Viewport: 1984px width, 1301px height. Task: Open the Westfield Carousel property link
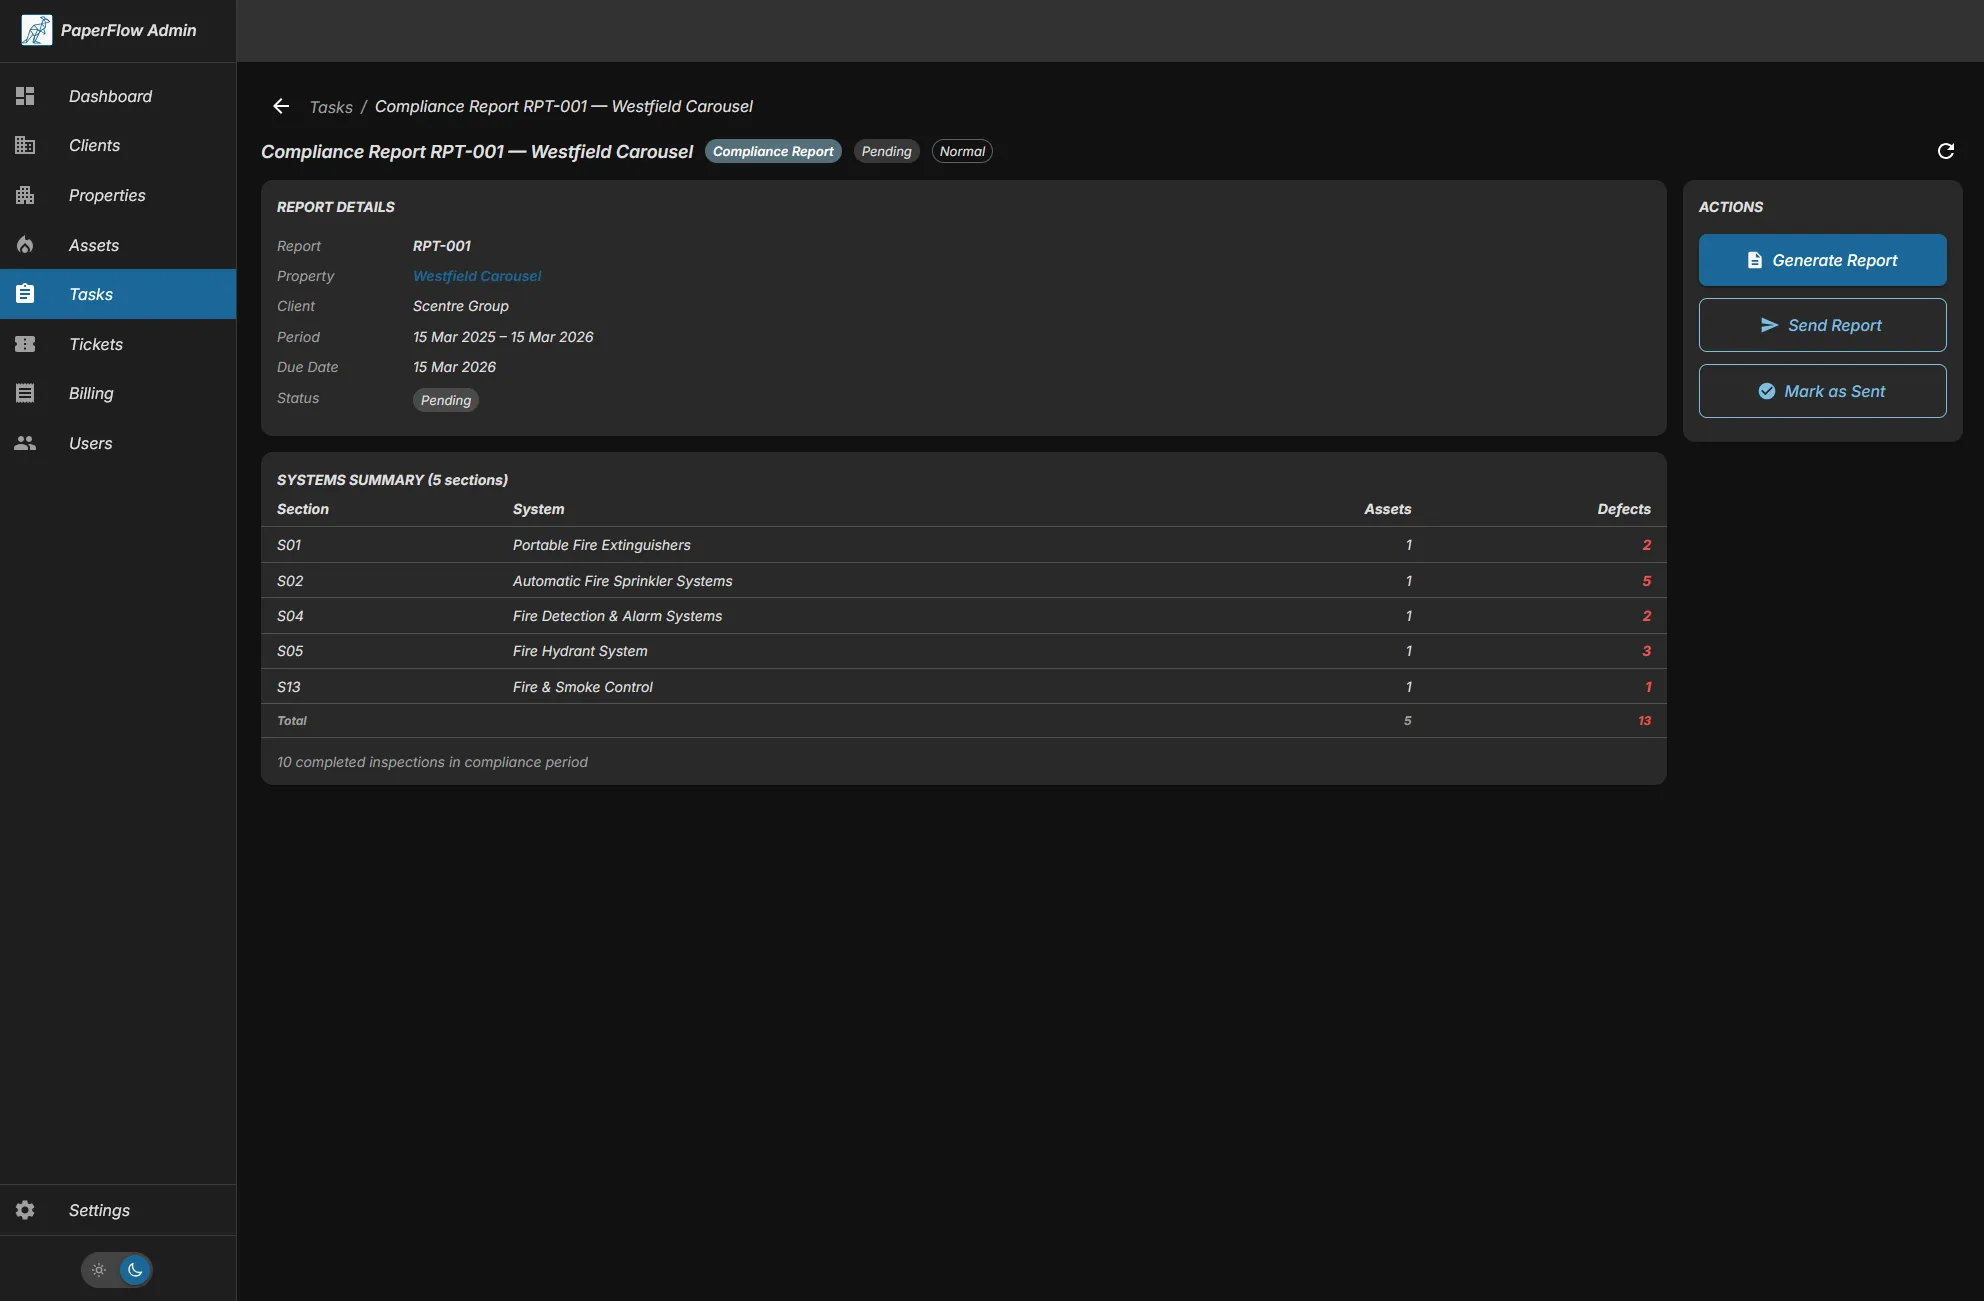[476, 276]
